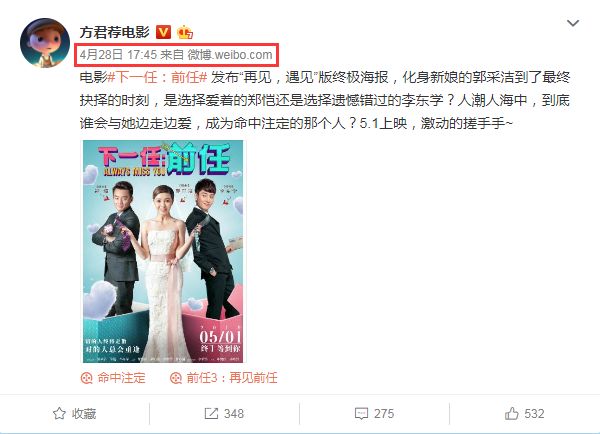Screen dimensions: 600x434
Task: Click the thumbs-up like icon
Action: tap(512, 413)
